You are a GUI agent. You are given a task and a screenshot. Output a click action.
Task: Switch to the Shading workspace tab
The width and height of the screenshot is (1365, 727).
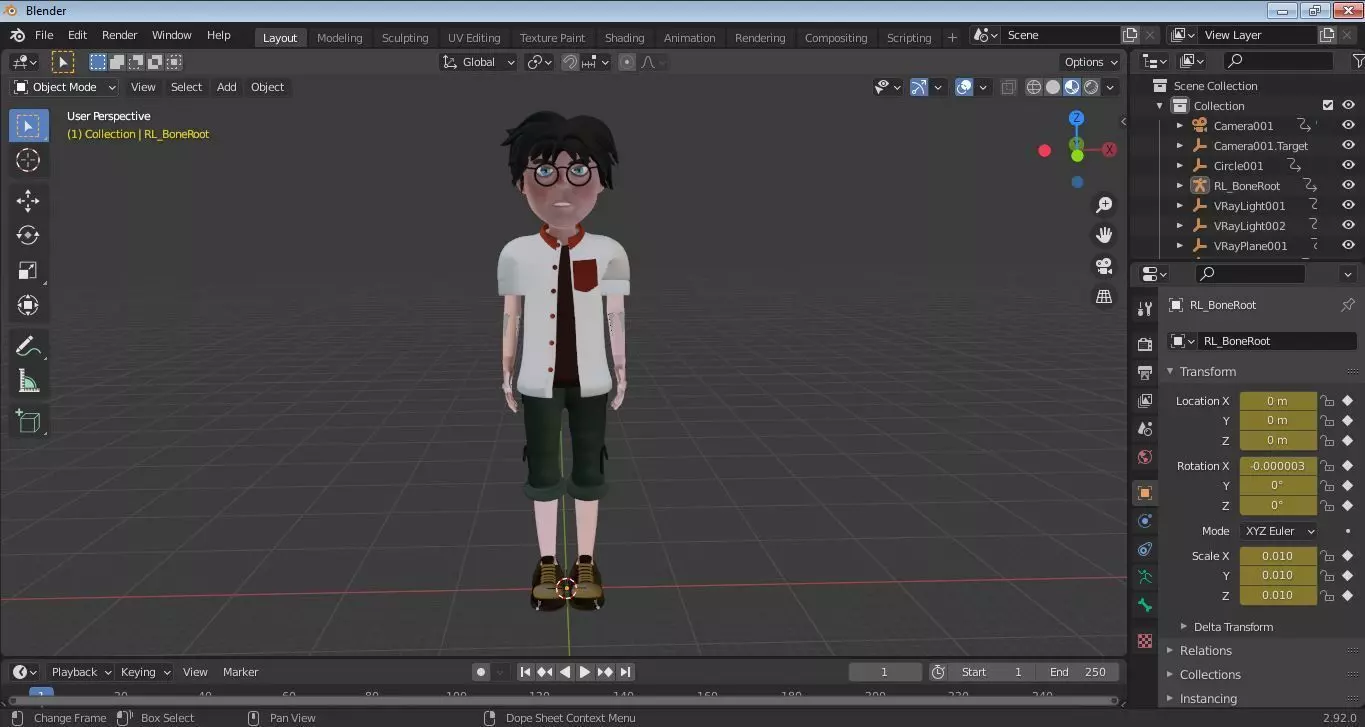tap(624, 38)
